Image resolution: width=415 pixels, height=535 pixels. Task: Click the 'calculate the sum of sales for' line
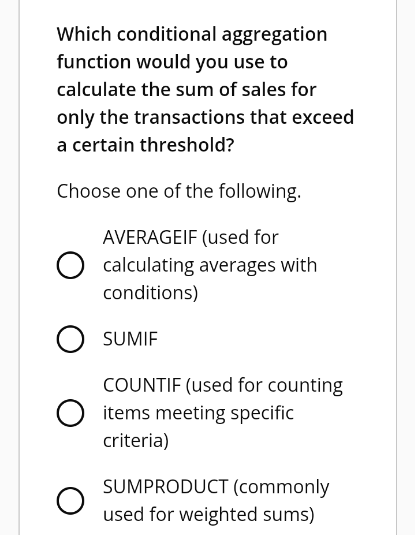coord(186,90)
